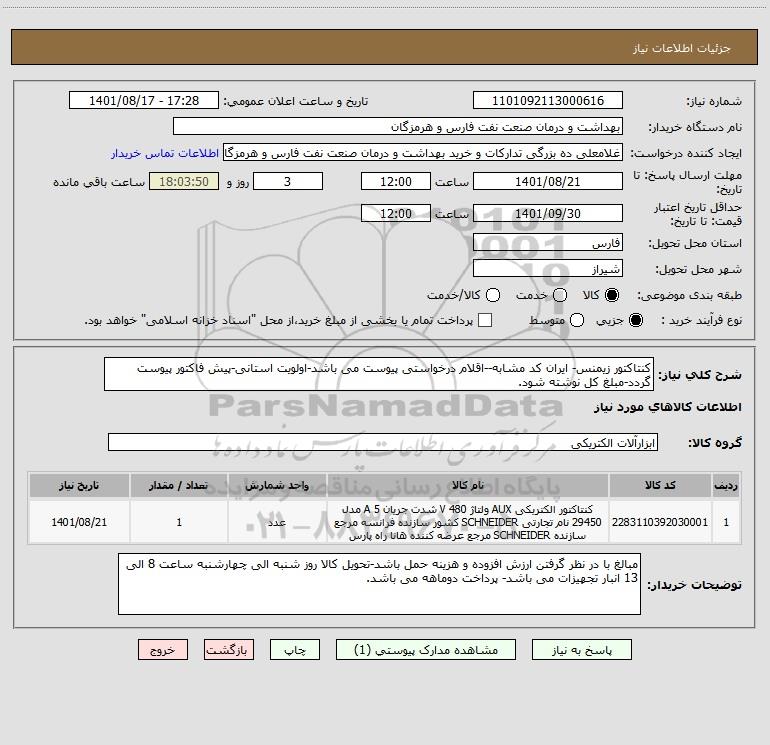Click the delivery city field شیراز

click(x=548, y=268)
